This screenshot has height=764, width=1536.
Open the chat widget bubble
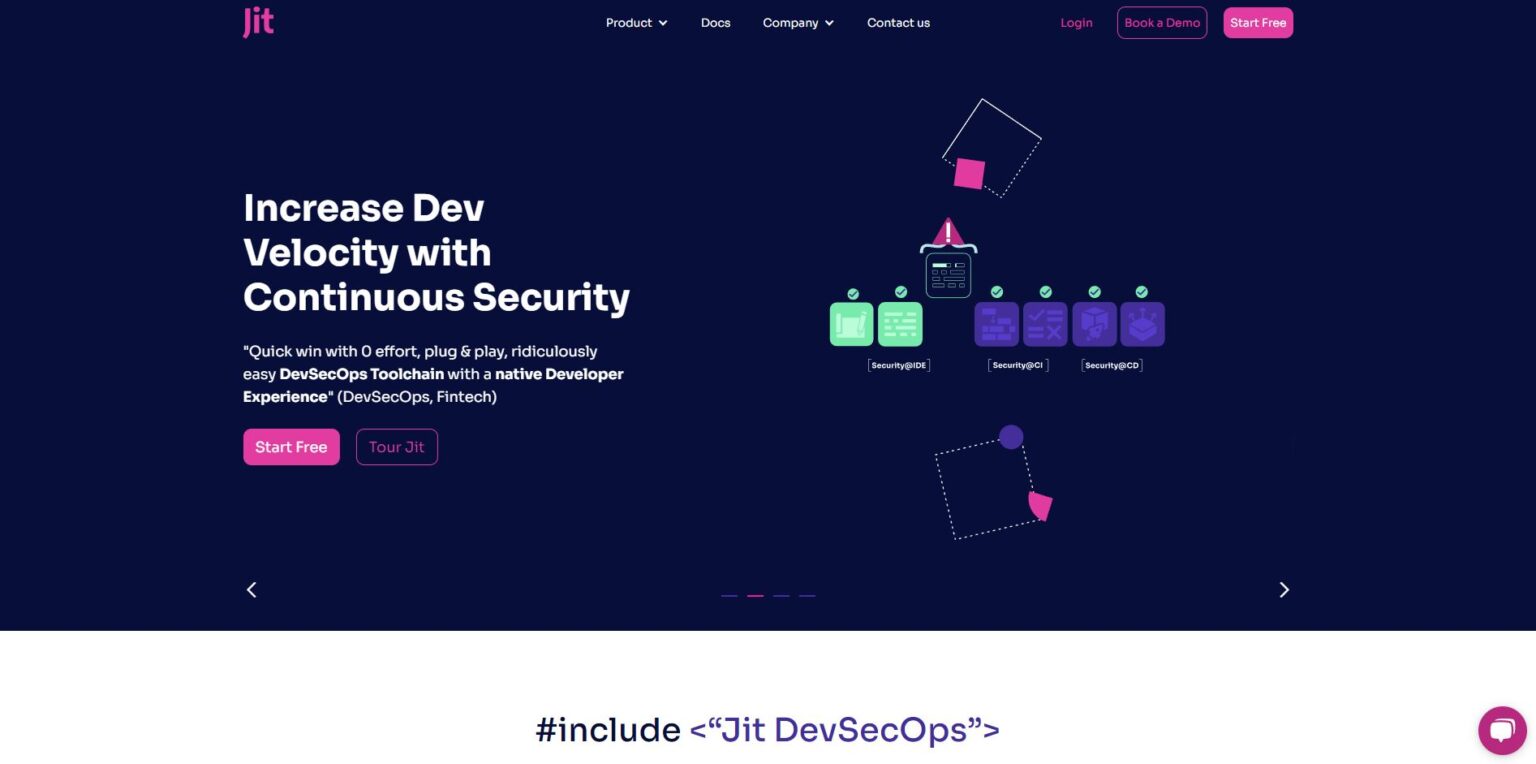click(x=1502, y=730)
